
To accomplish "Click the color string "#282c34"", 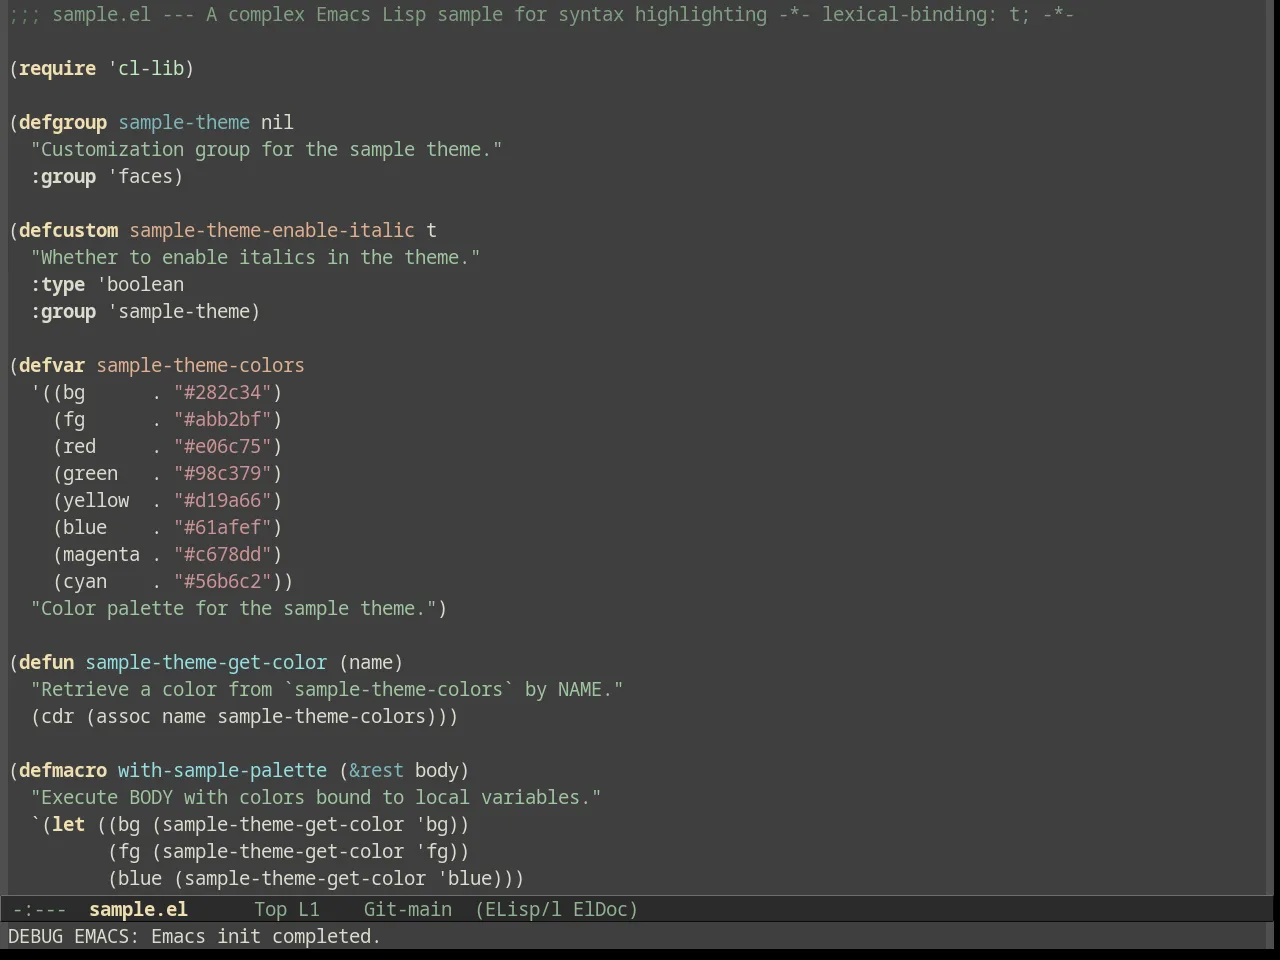I will coord(223,392).
